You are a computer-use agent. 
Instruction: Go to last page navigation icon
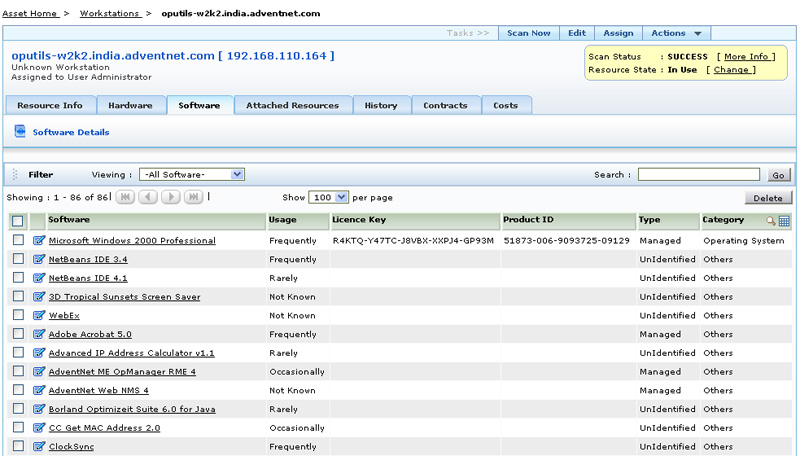pyautogui.click(x=193, y=197)
